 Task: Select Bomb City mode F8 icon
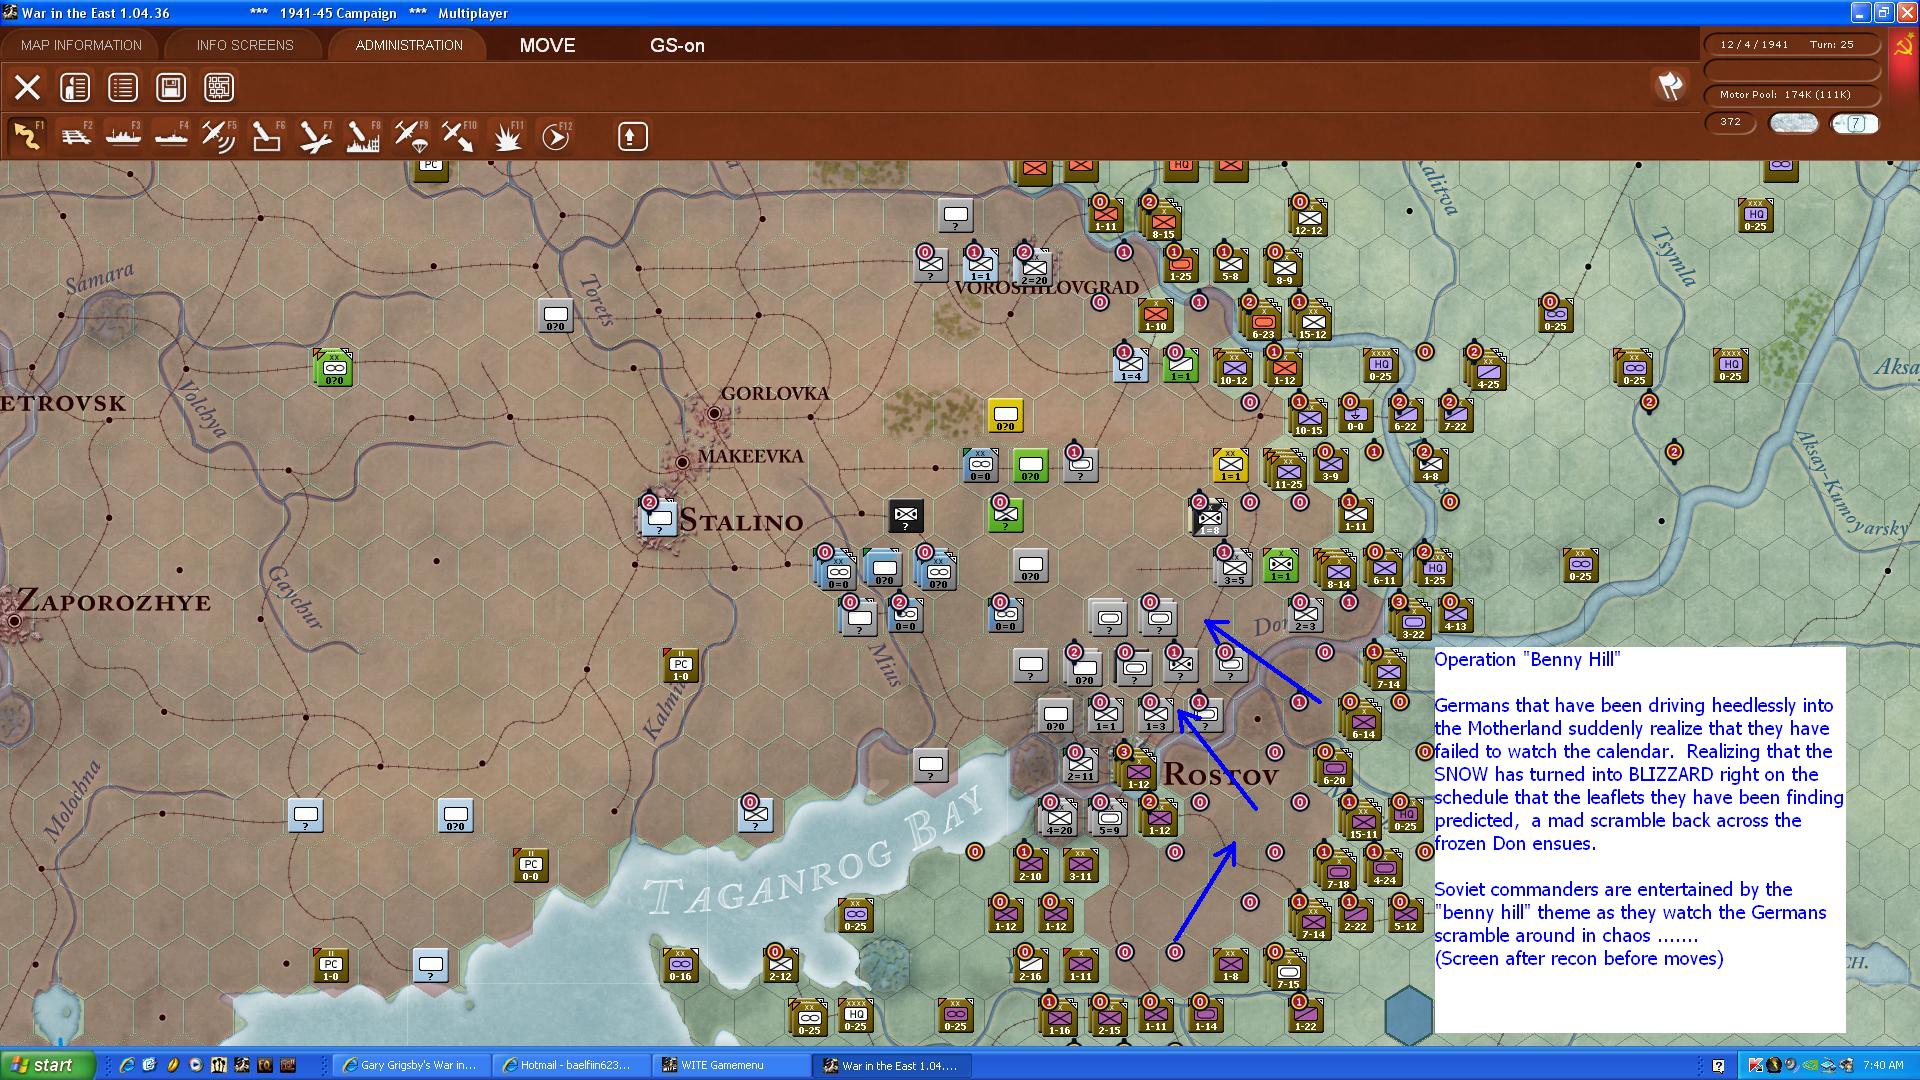click(x=362, y=136)
